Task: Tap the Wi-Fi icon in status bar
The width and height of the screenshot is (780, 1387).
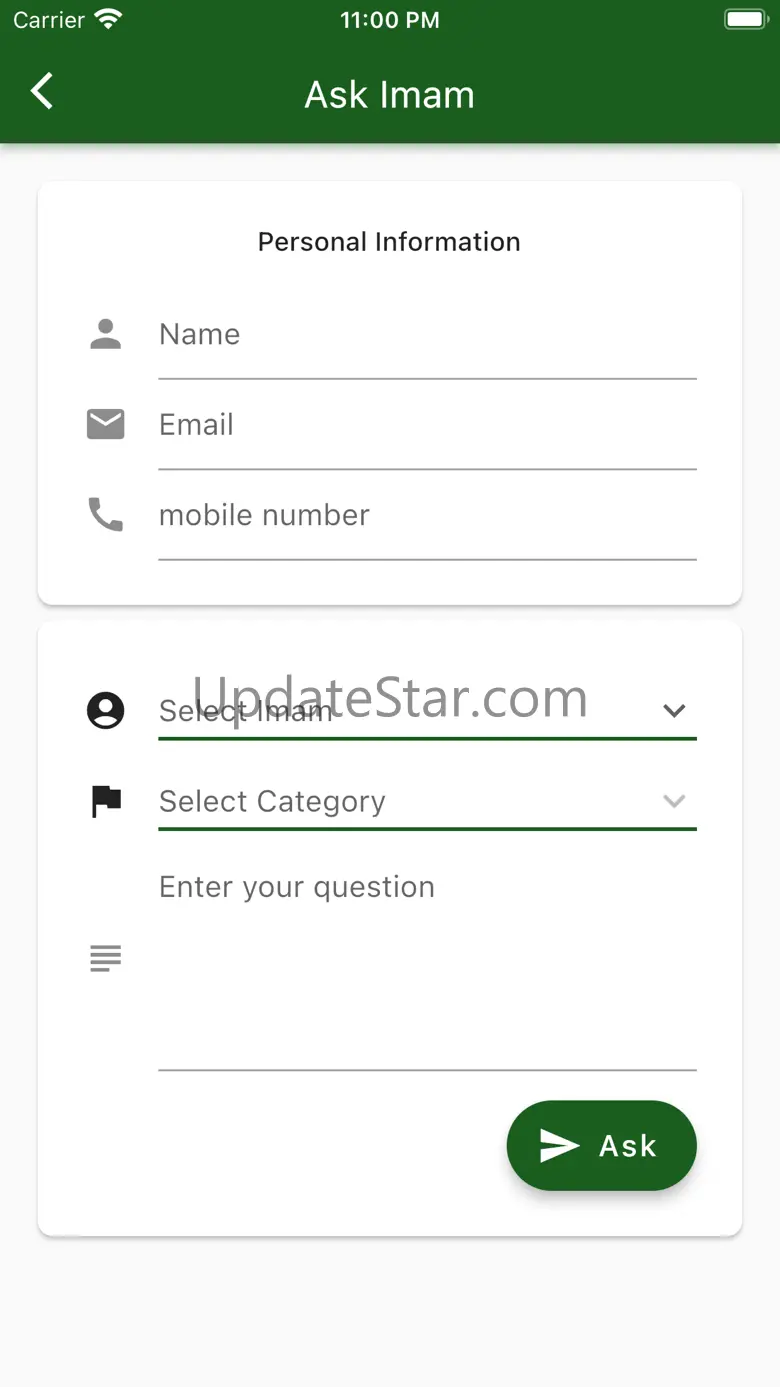Action: tap(107, 19)
